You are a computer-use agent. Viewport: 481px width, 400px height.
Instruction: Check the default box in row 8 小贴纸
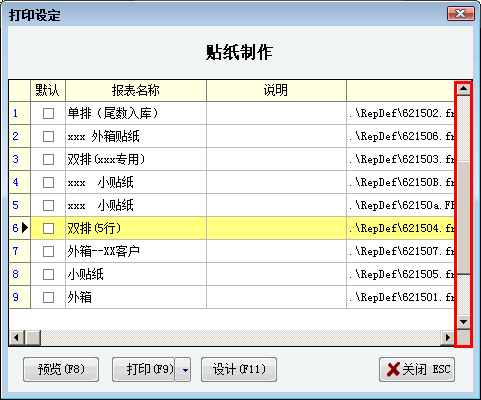coord(48,274)
